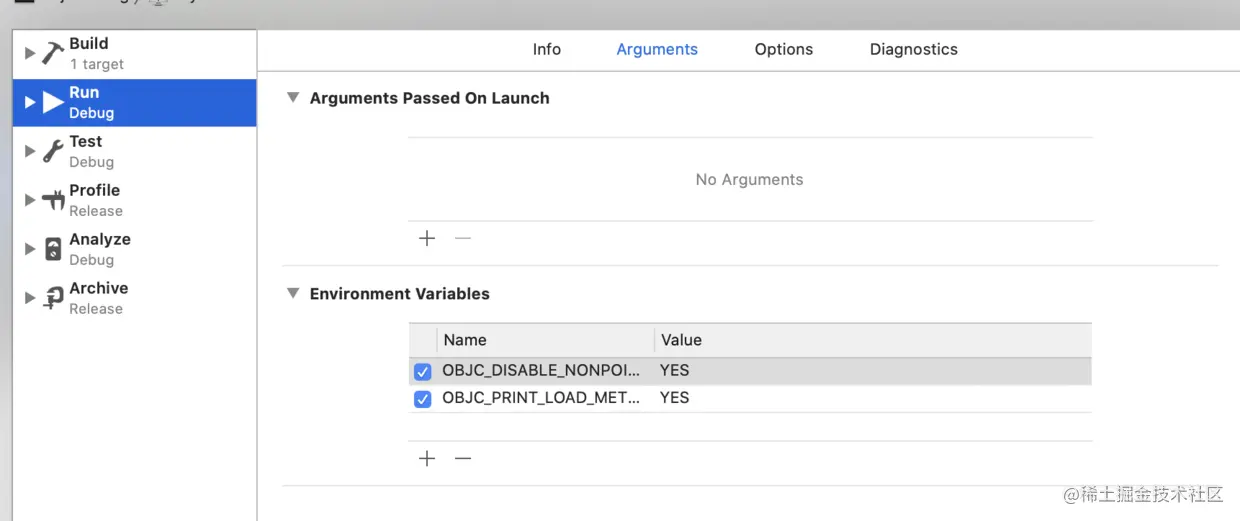1240x521 pixels.
Task: Click the Name column header
Action: coord(546,340)
